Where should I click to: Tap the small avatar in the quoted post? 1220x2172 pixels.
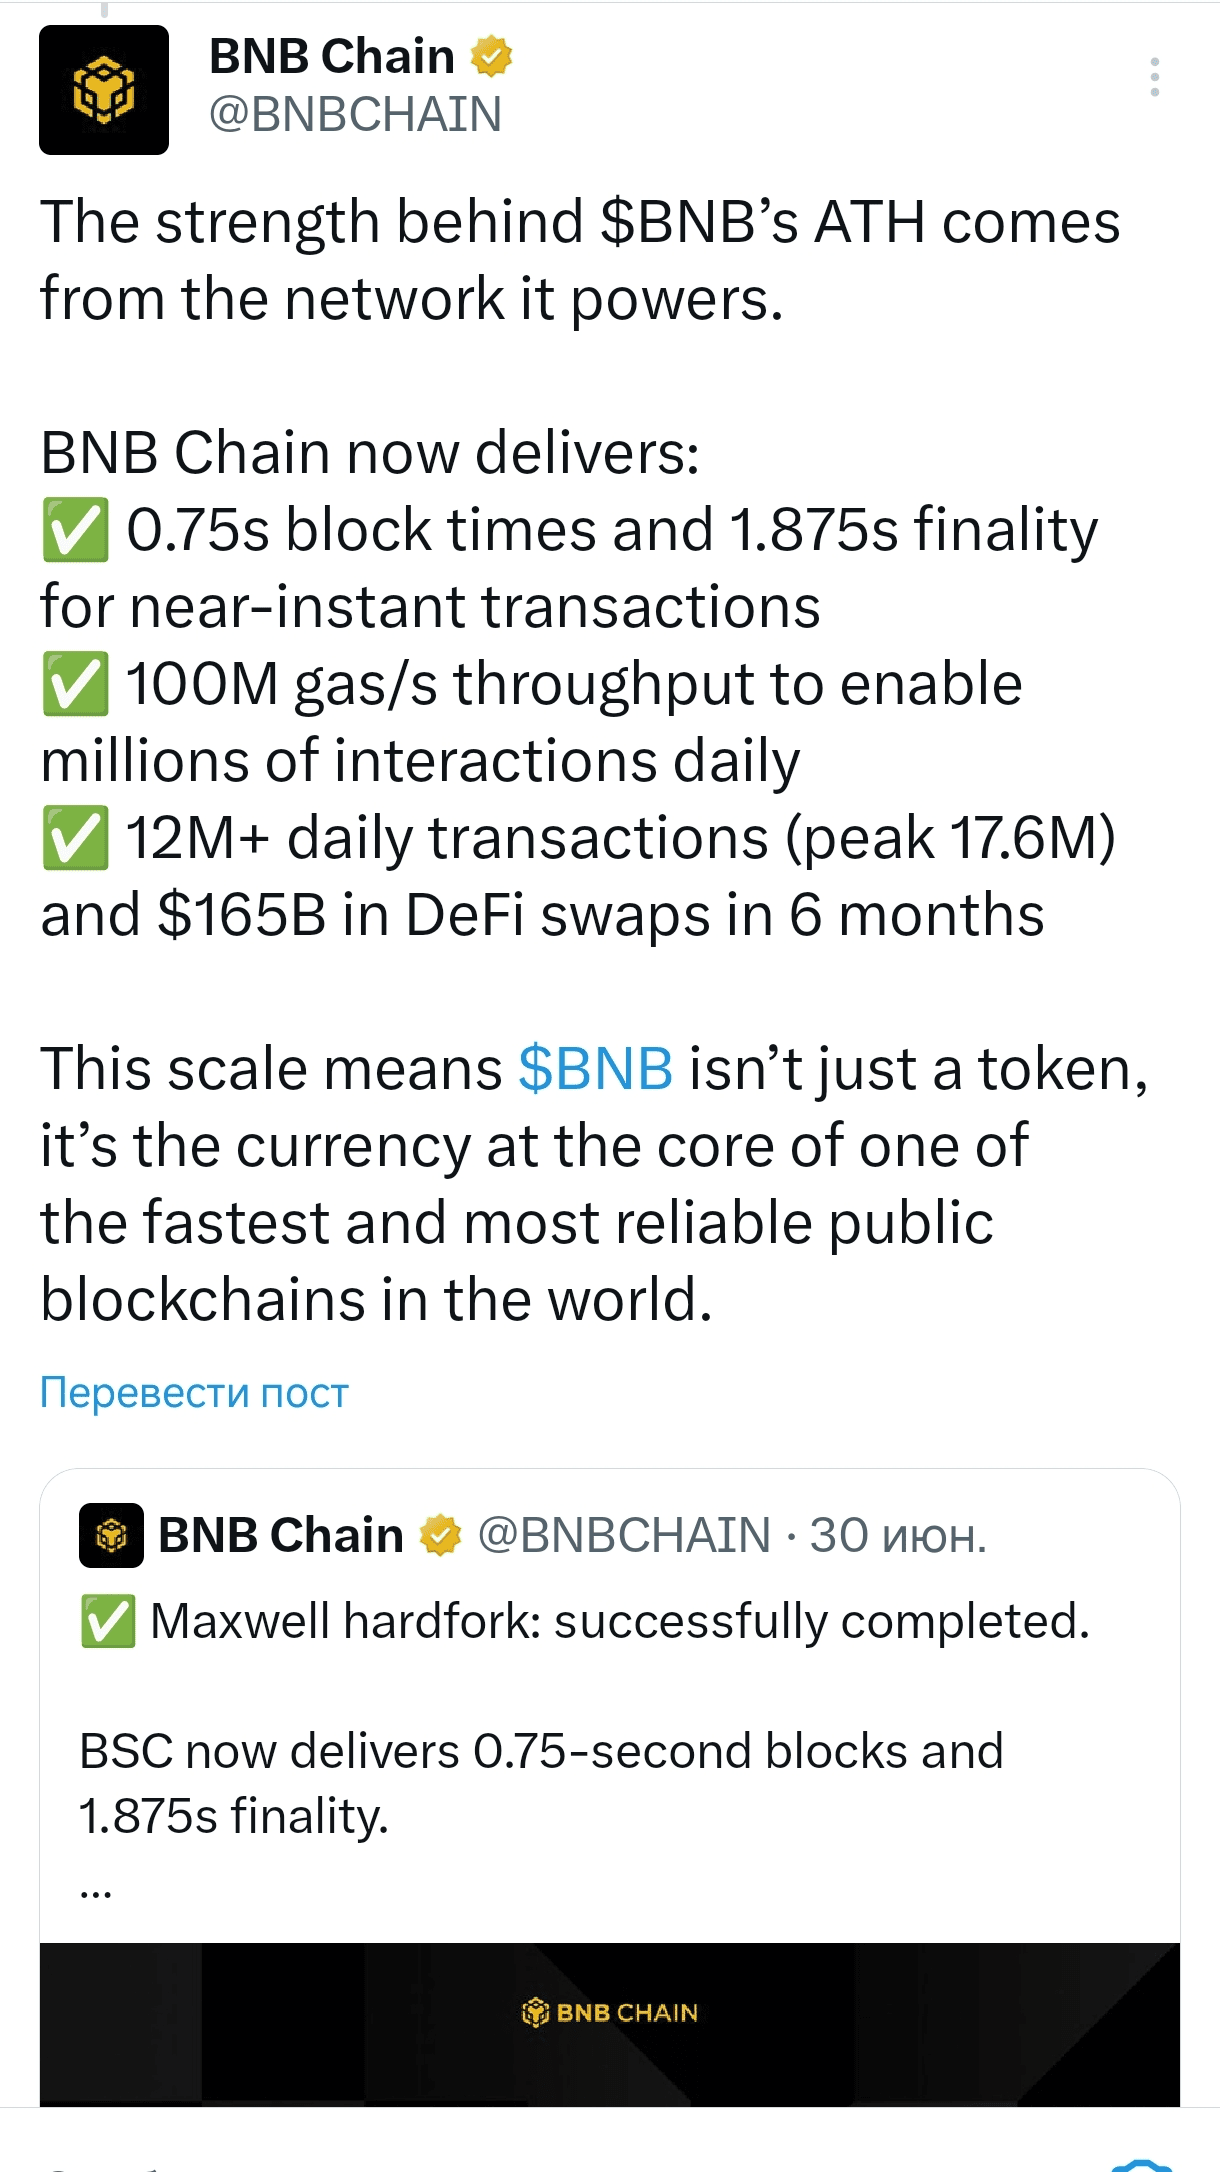[111, 1535]
